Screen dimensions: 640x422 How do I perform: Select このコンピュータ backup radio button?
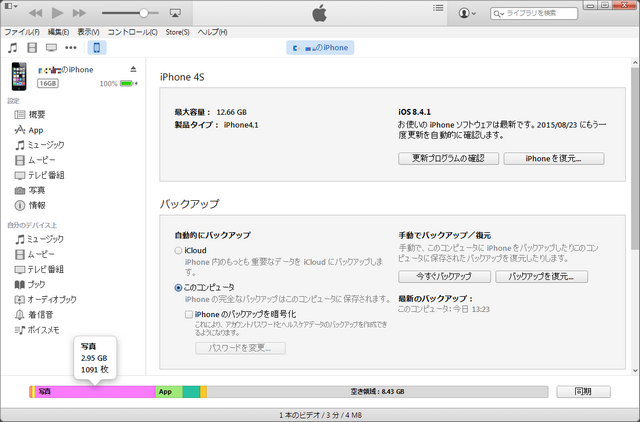(178, 288)
